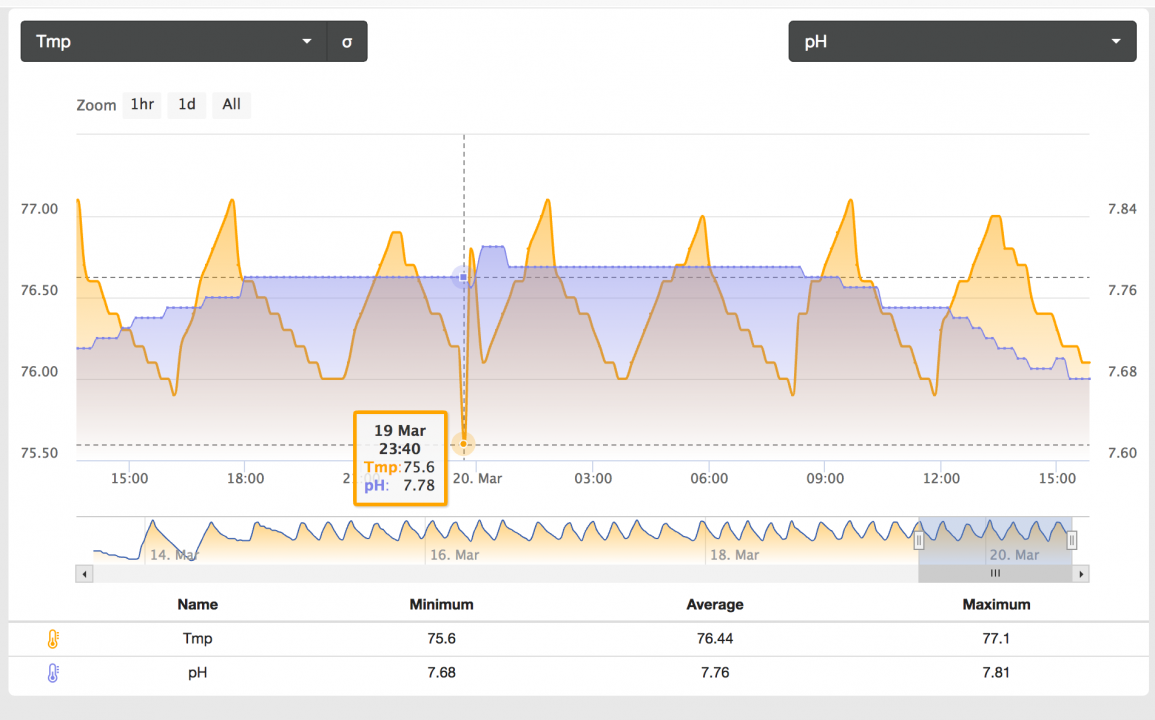Toggle the sigma (σ) button beside Tmp
Viewport: 1155px width, 720px height.
click(347, 42)
